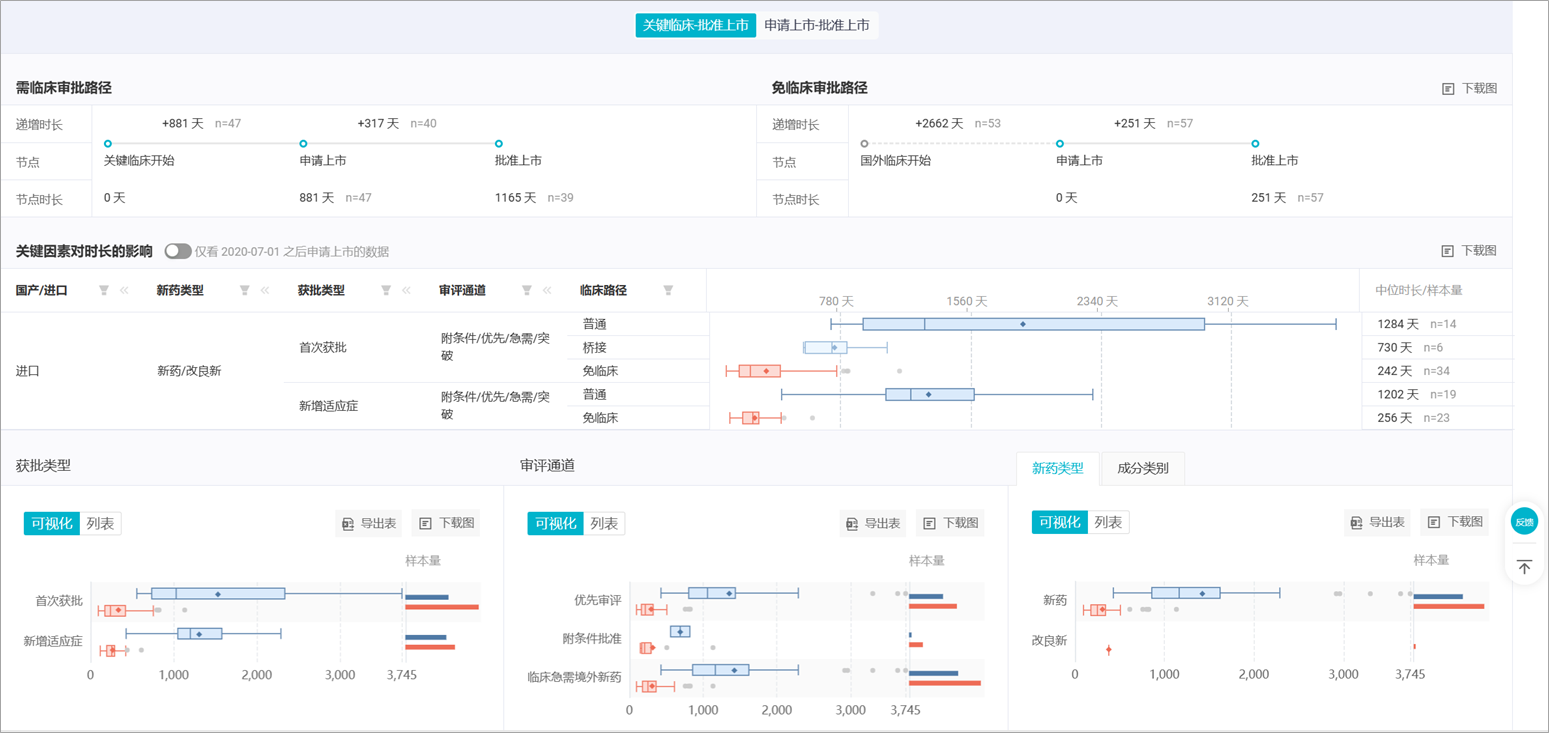Collapse the 新药类型 column with chevrons

265,290
